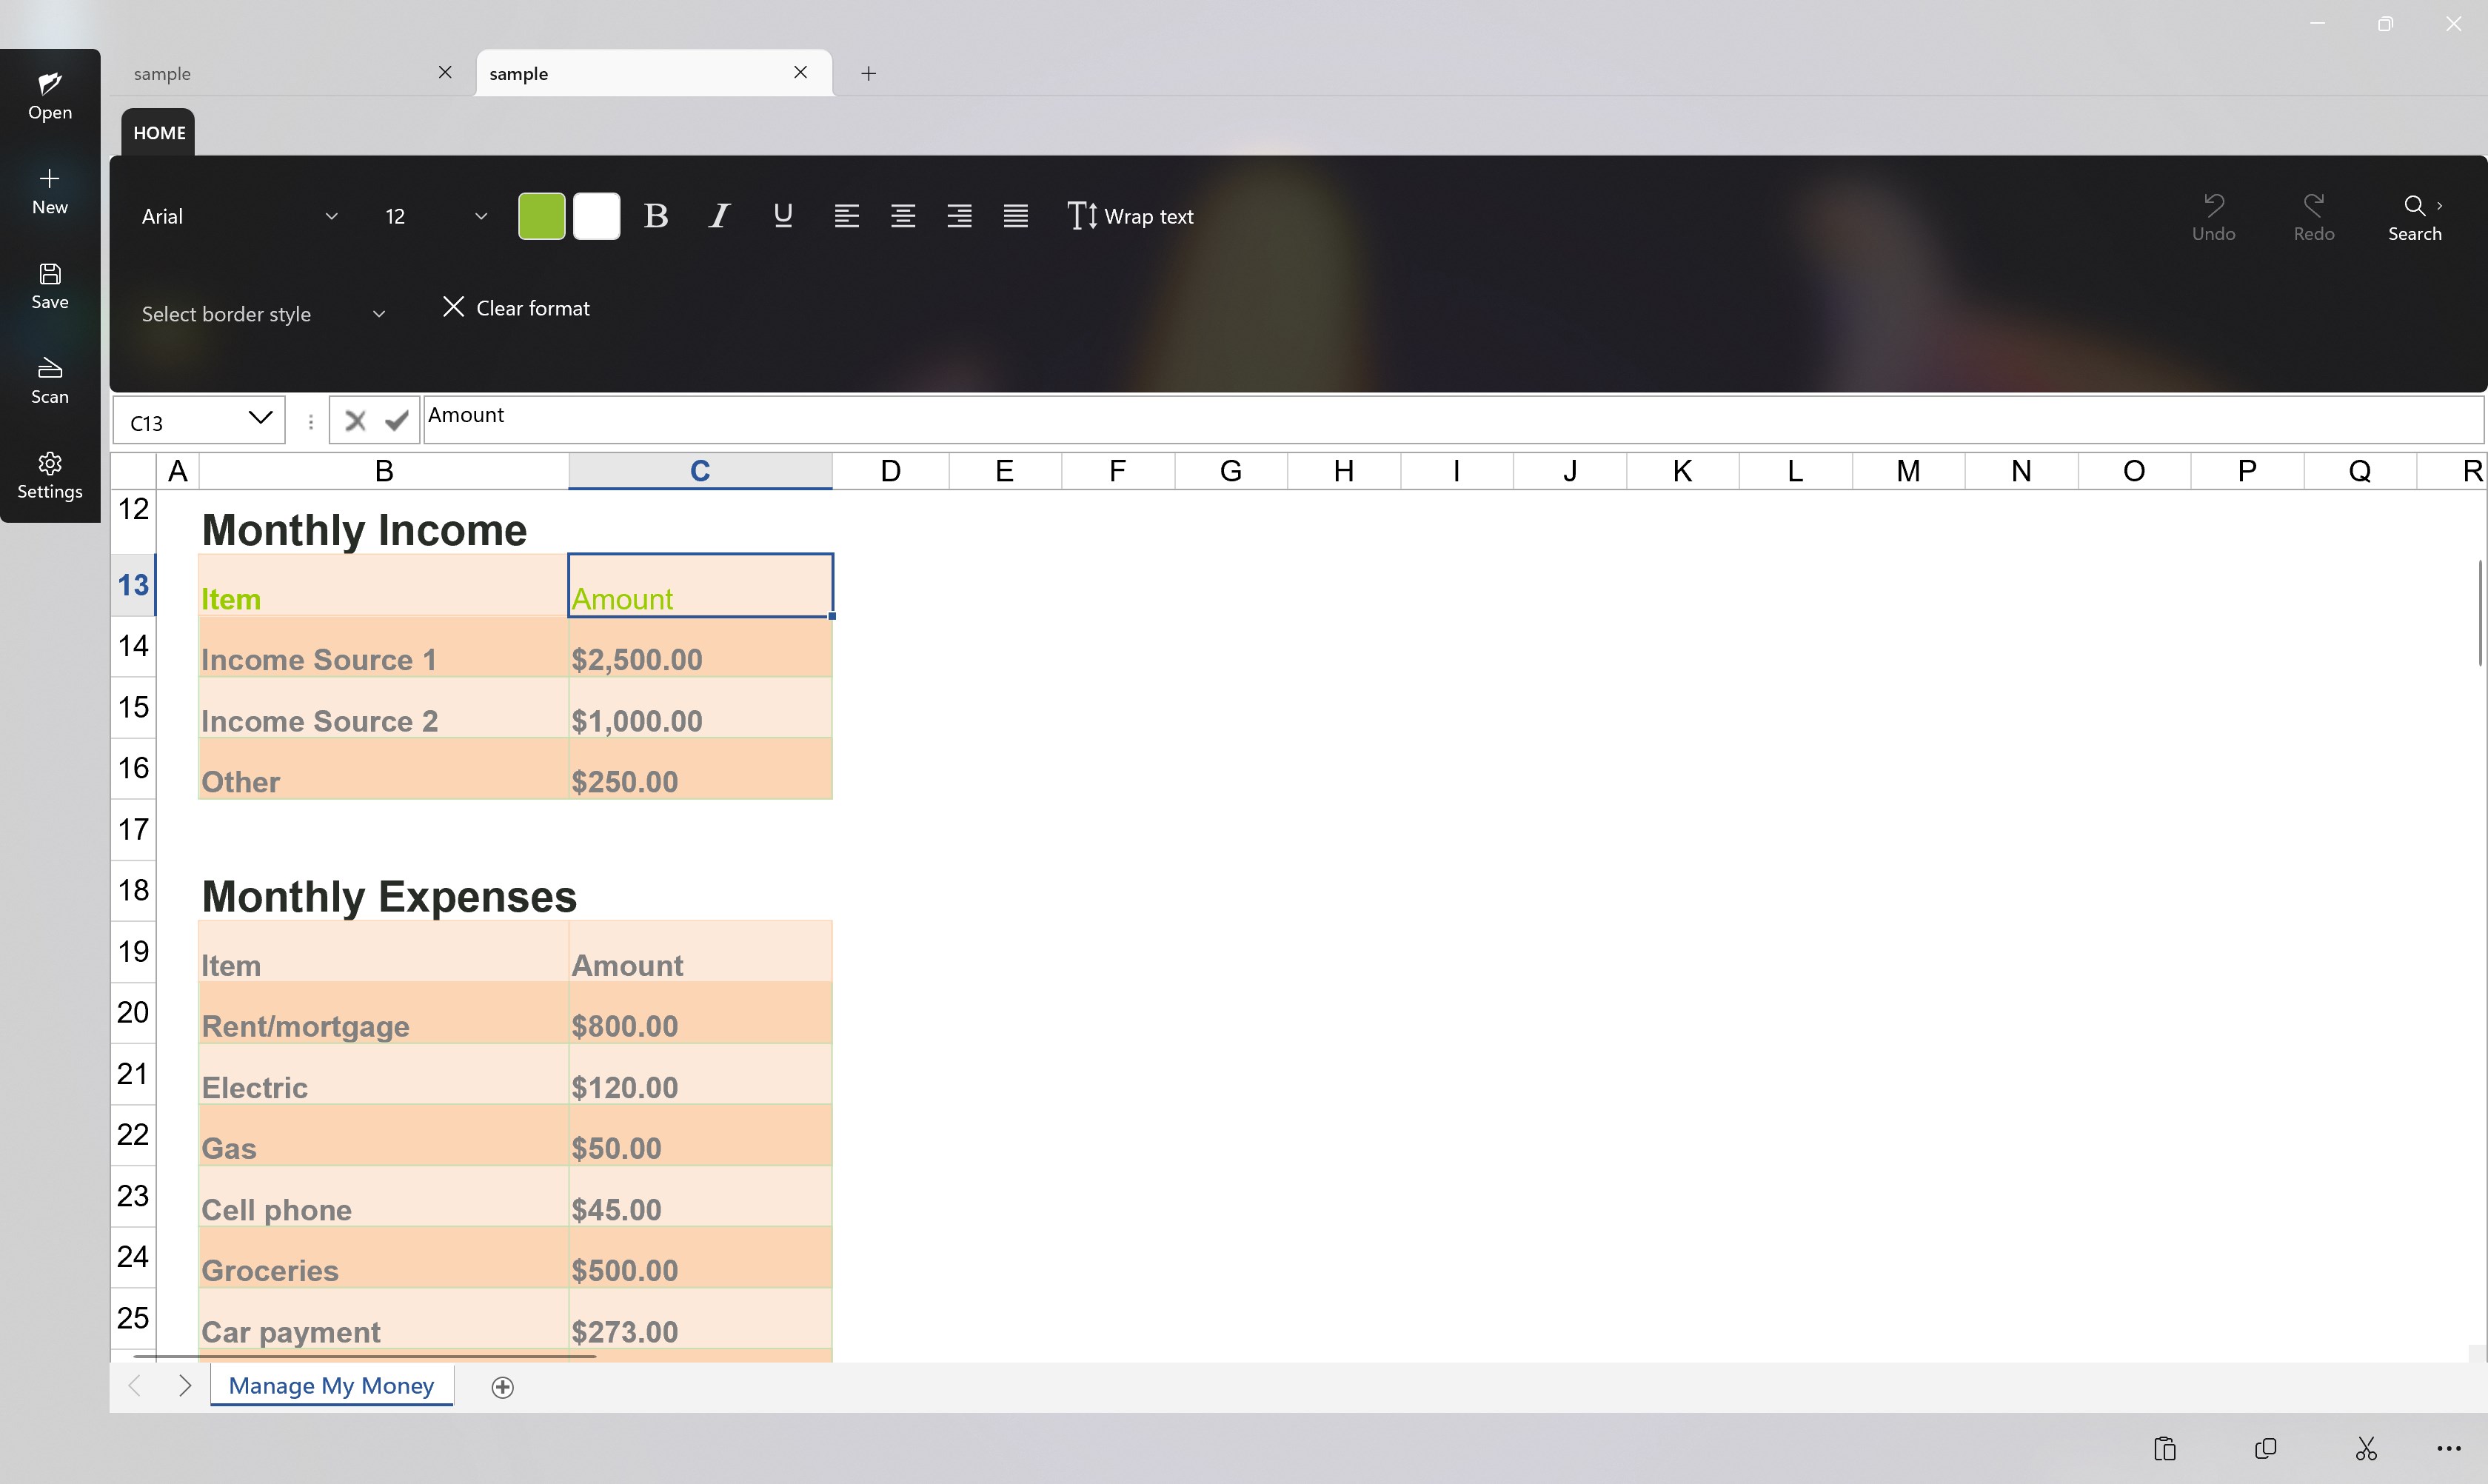
Task: Click the Search magnifier icon
Action: click(2414, 206)
